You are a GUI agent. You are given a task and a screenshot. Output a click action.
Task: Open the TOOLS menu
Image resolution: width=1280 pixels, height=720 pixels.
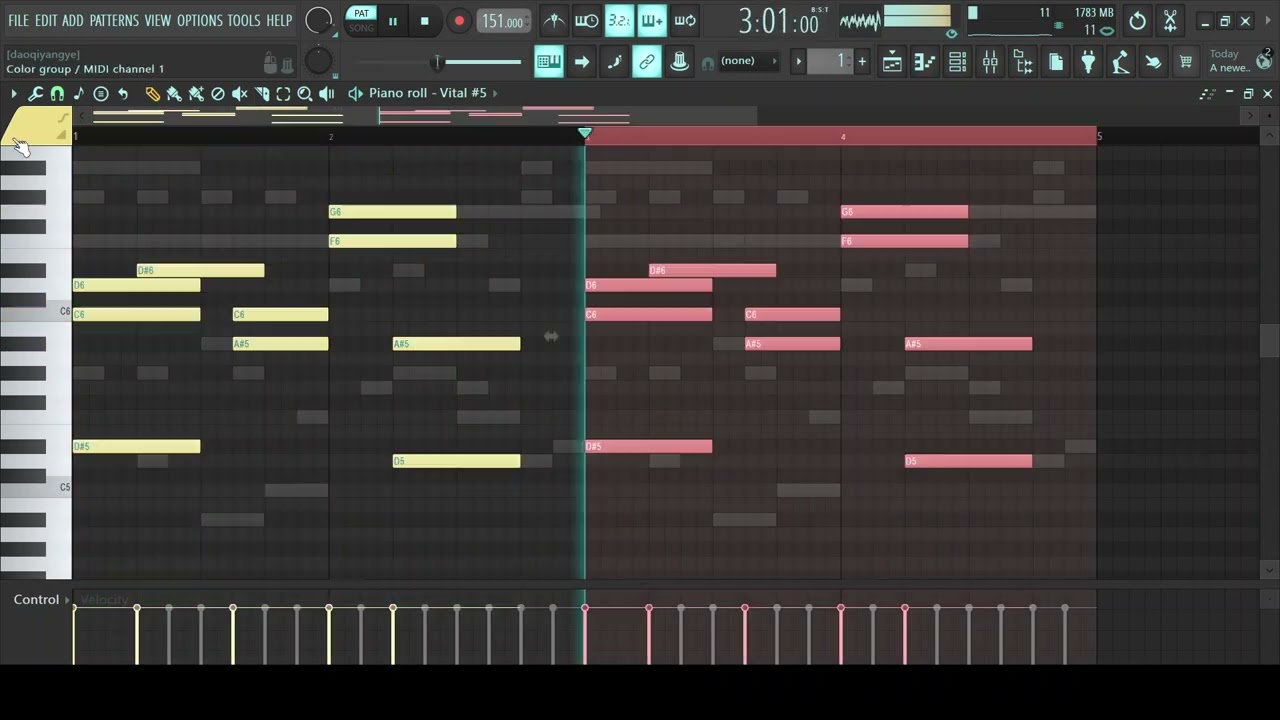(x=243, y=20)
